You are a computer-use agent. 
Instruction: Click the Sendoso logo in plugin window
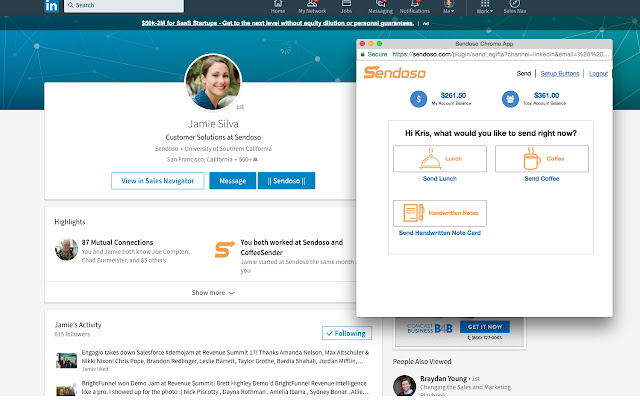coord(395,73)
